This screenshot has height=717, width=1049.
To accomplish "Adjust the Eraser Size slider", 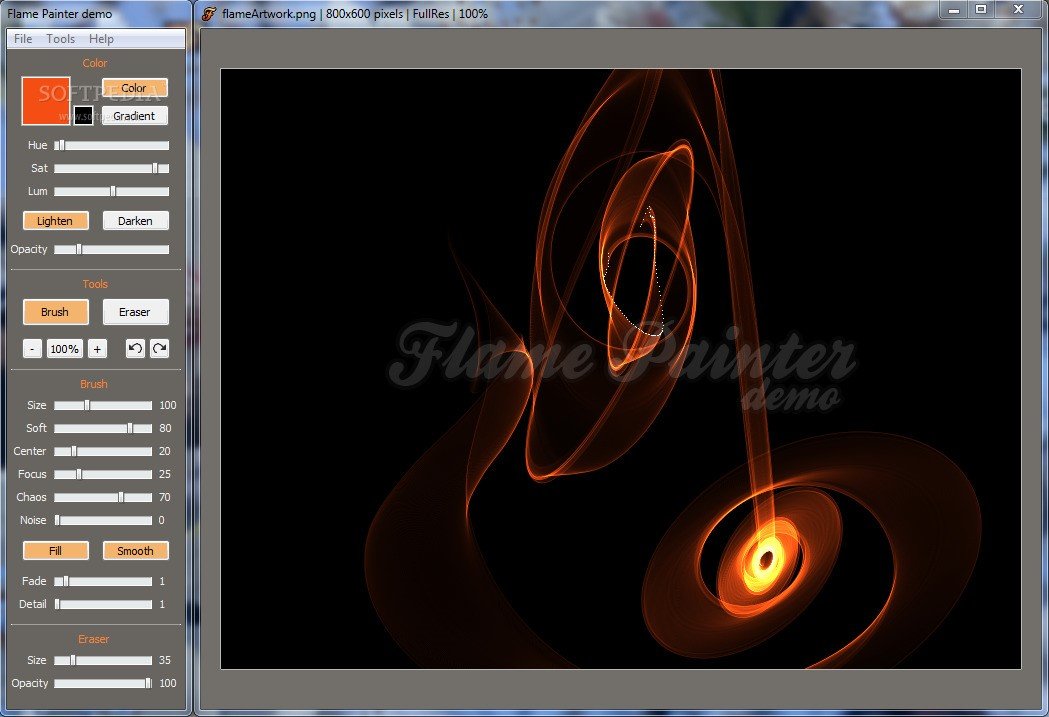I will pyautogui.click(x=103, y=660).
